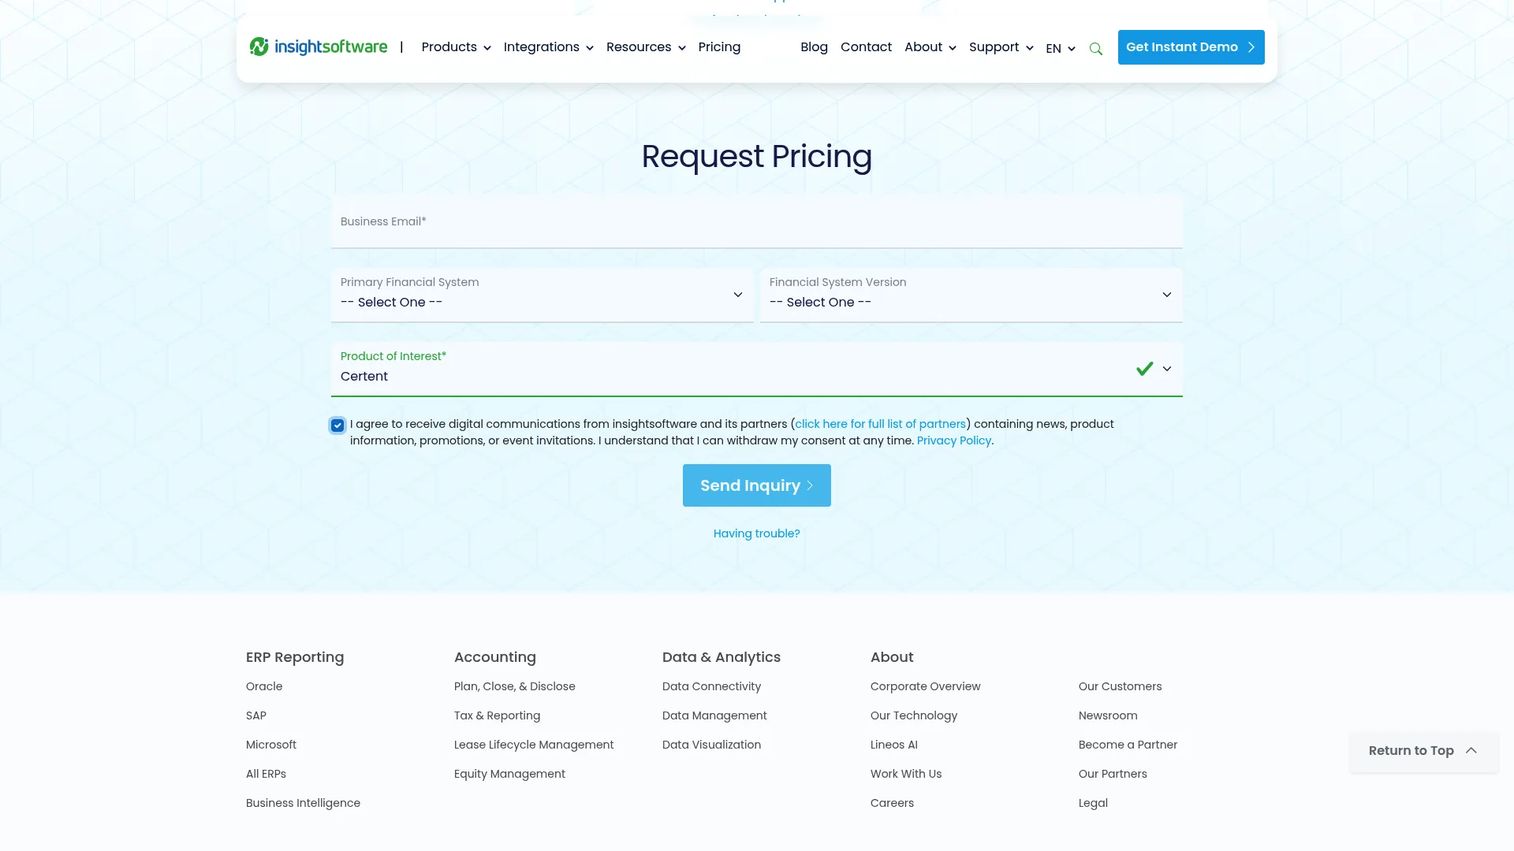1514x851 pixels.
Task: Open the search magnifier icon
Action: pos(1096,48)
